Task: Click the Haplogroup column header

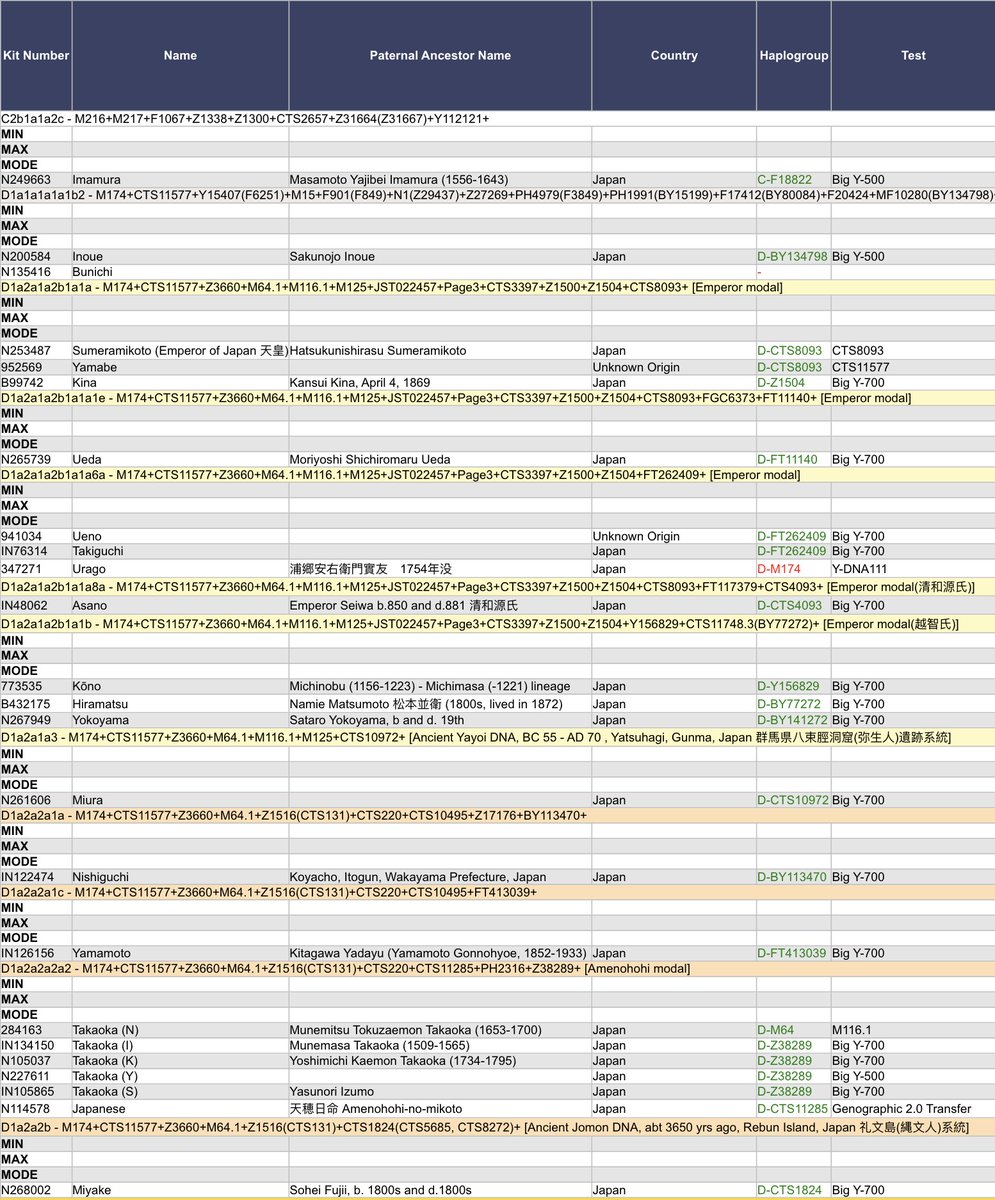Action: 794,56
